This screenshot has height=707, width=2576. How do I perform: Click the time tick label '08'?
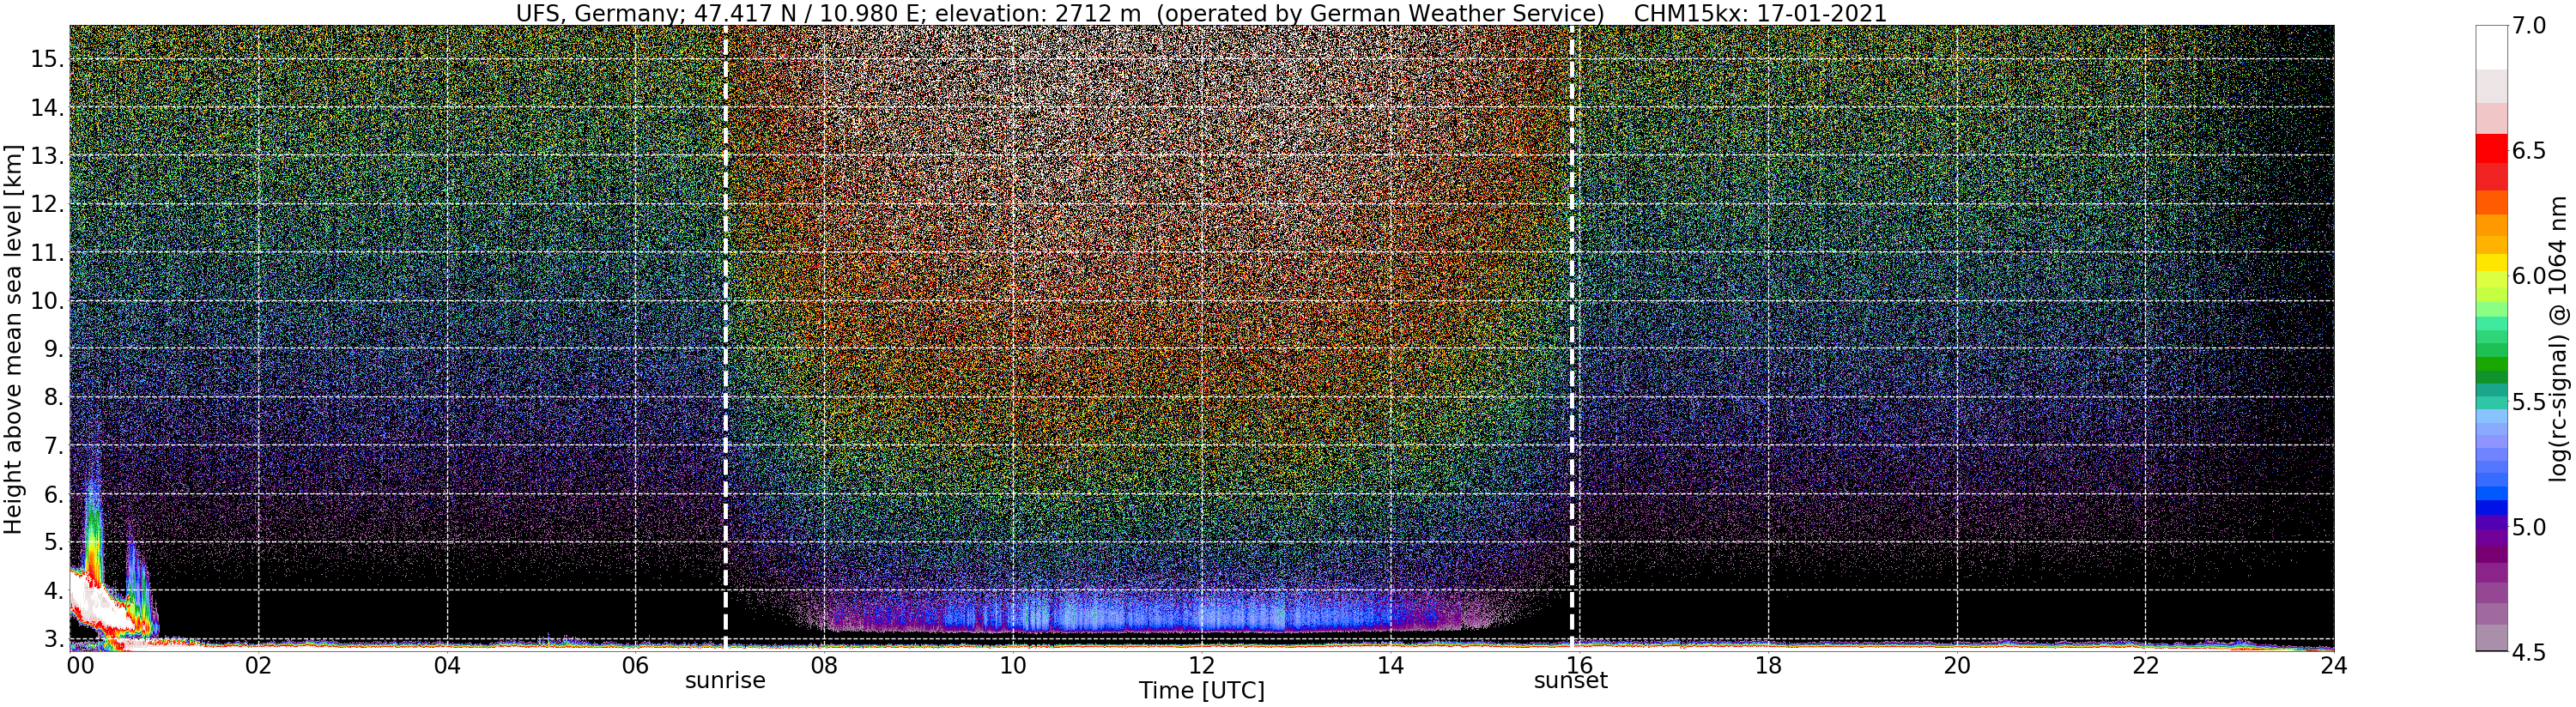824,665
